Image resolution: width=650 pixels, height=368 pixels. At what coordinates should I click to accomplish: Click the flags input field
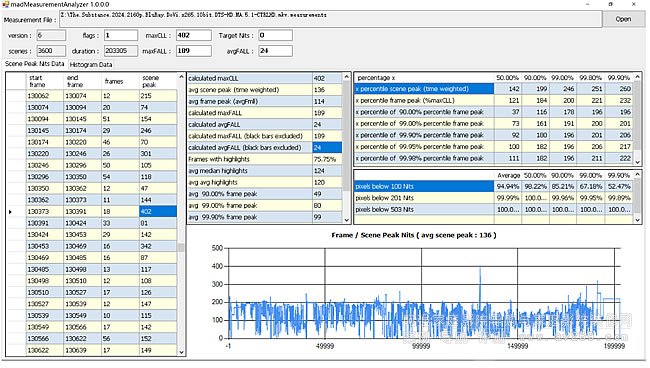(121, 35)
